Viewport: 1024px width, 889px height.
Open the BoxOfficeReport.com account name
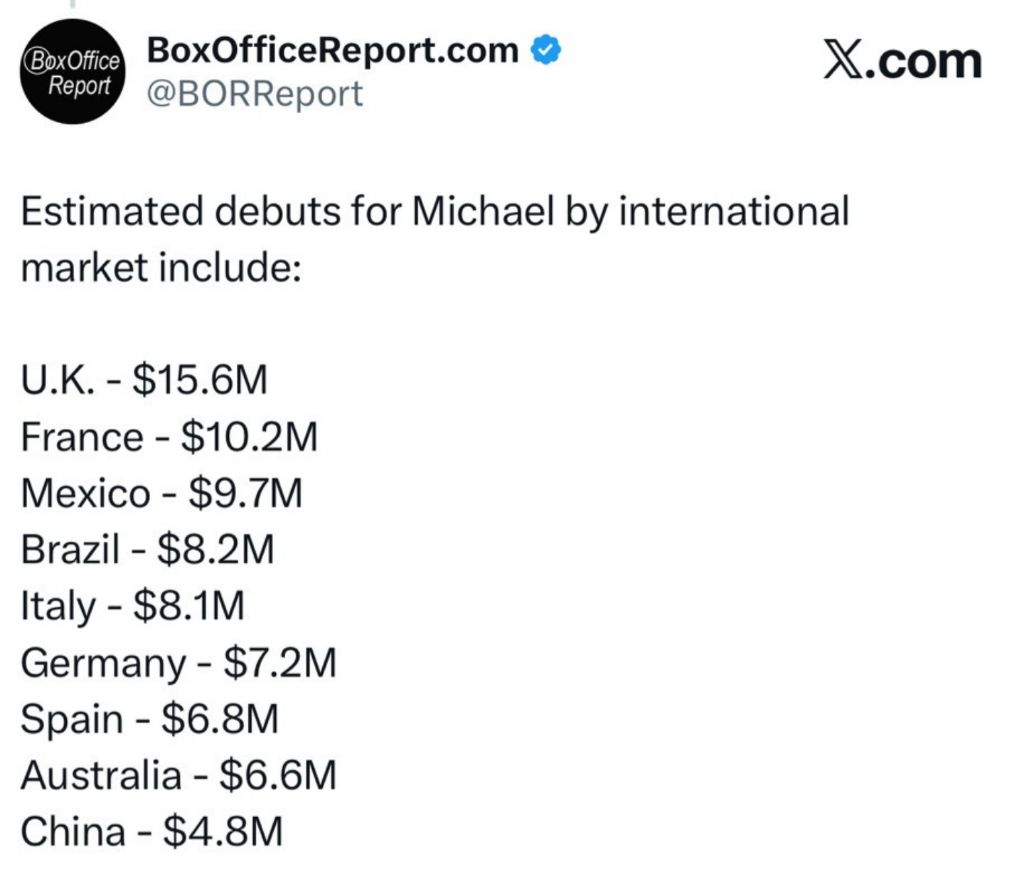coord(333,49)
